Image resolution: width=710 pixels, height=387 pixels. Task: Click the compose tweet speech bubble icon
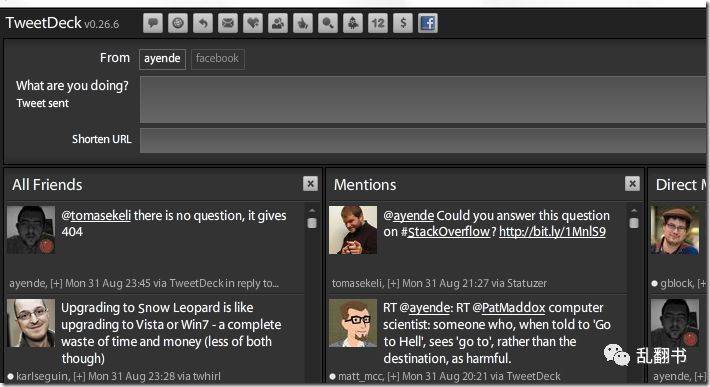153,23
